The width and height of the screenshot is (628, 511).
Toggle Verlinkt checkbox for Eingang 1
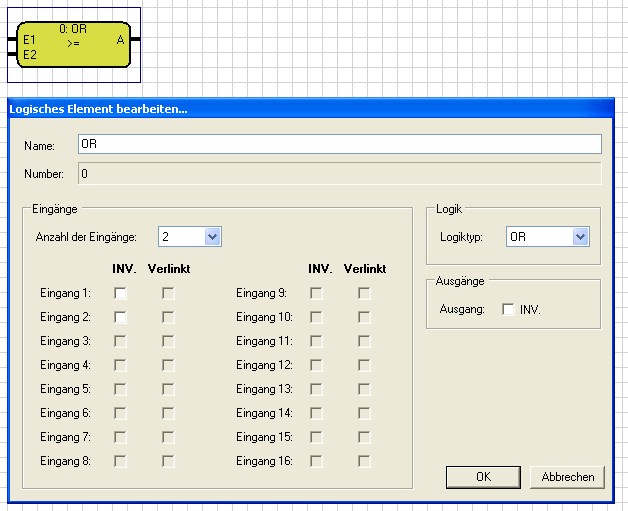tap(168, 293)
